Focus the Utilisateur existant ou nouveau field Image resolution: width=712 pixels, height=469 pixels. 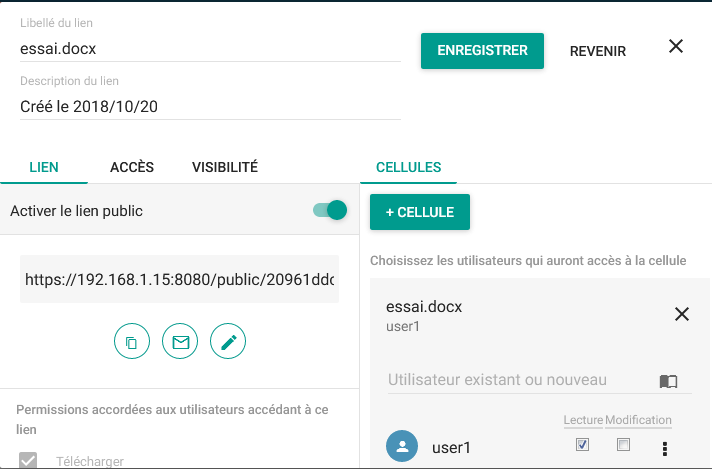point(515,380)
